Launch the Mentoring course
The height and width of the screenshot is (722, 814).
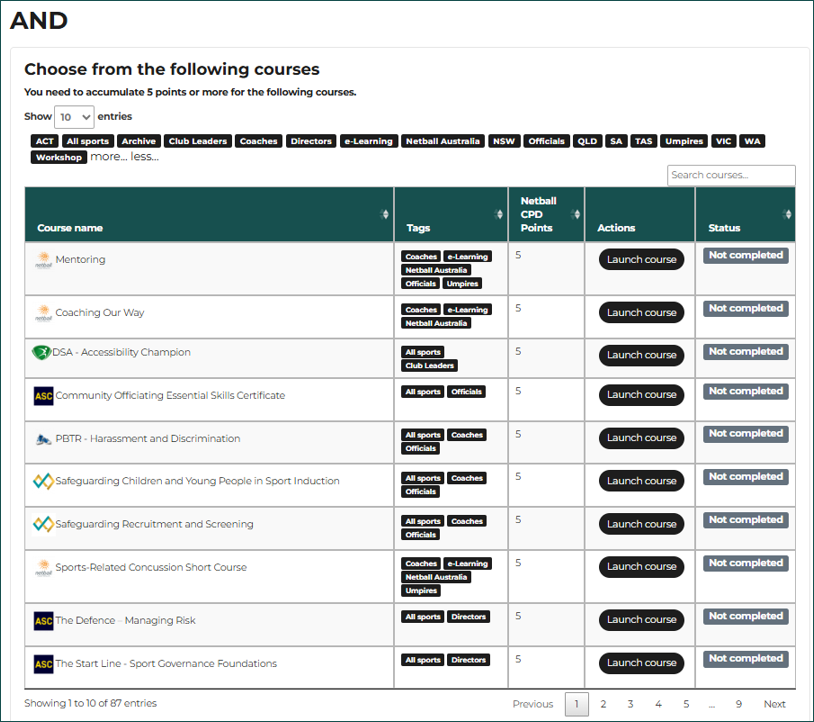[x=642, y=260]
